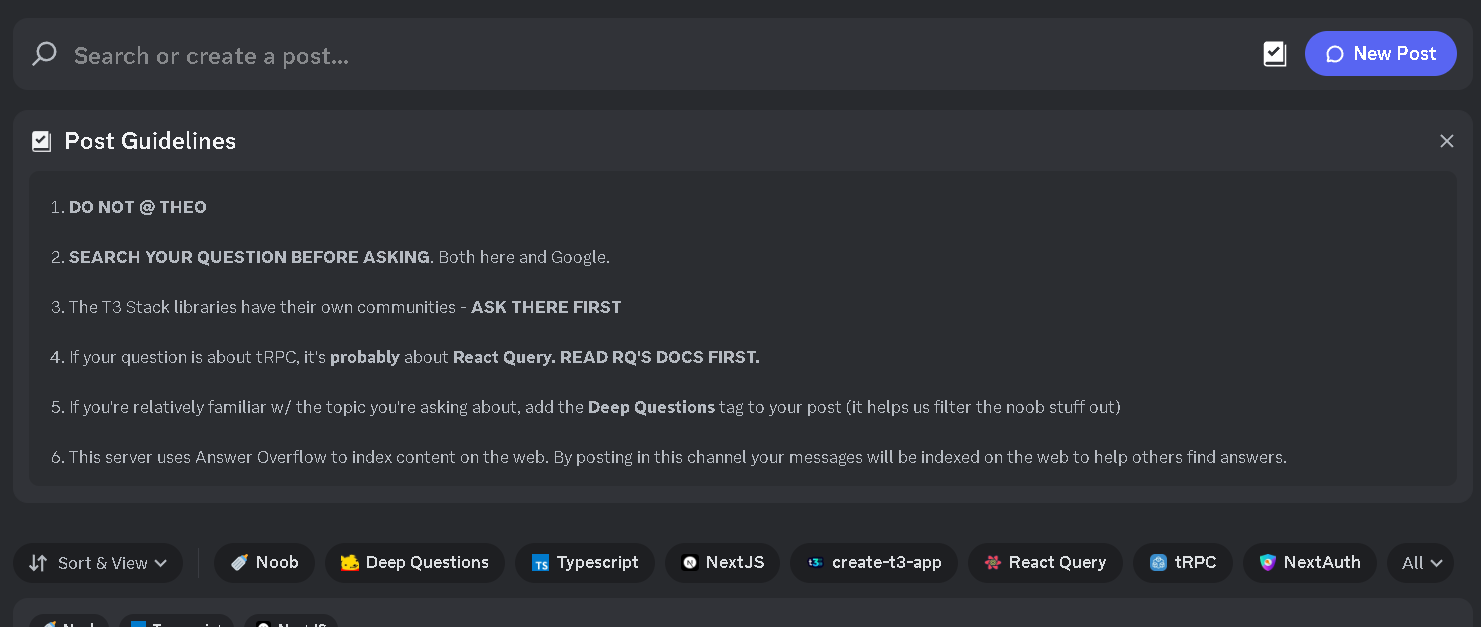Click the create-t3-app logo icon

[815, 563]
